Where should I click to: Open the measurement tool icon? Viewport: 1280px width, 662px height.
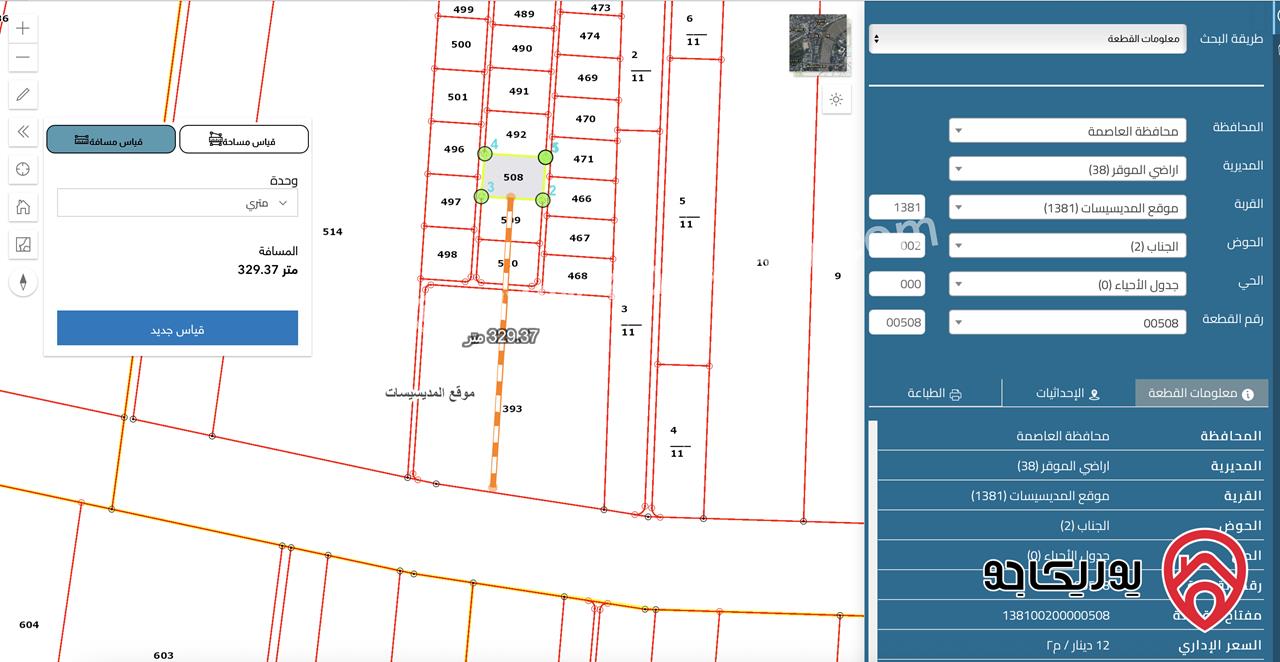(x=23, y=244)
